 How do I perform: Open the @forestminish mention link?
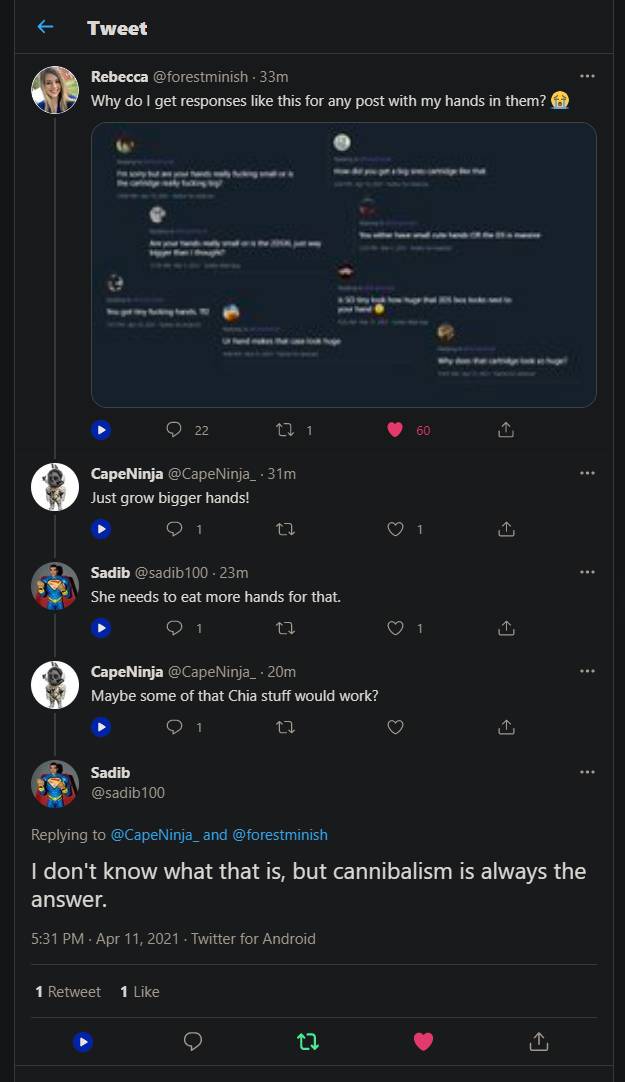[x=280, y=834]
